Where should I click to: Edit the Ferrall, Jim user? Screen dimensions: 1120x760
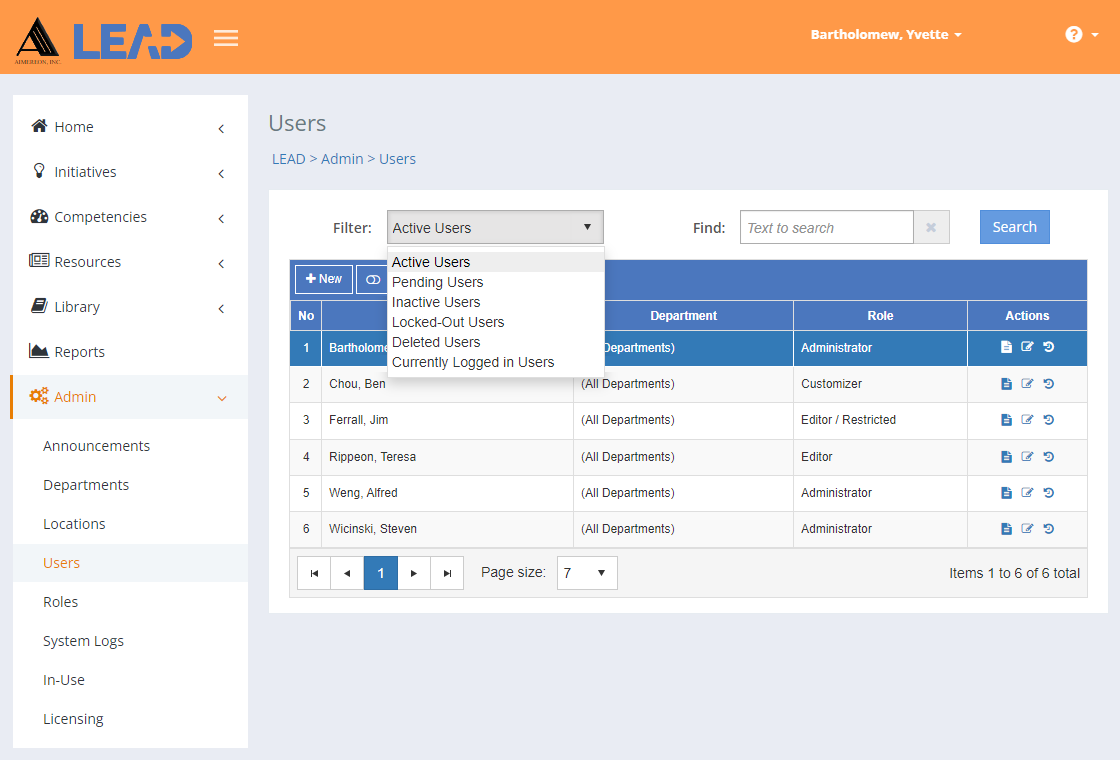(1027, 419)
